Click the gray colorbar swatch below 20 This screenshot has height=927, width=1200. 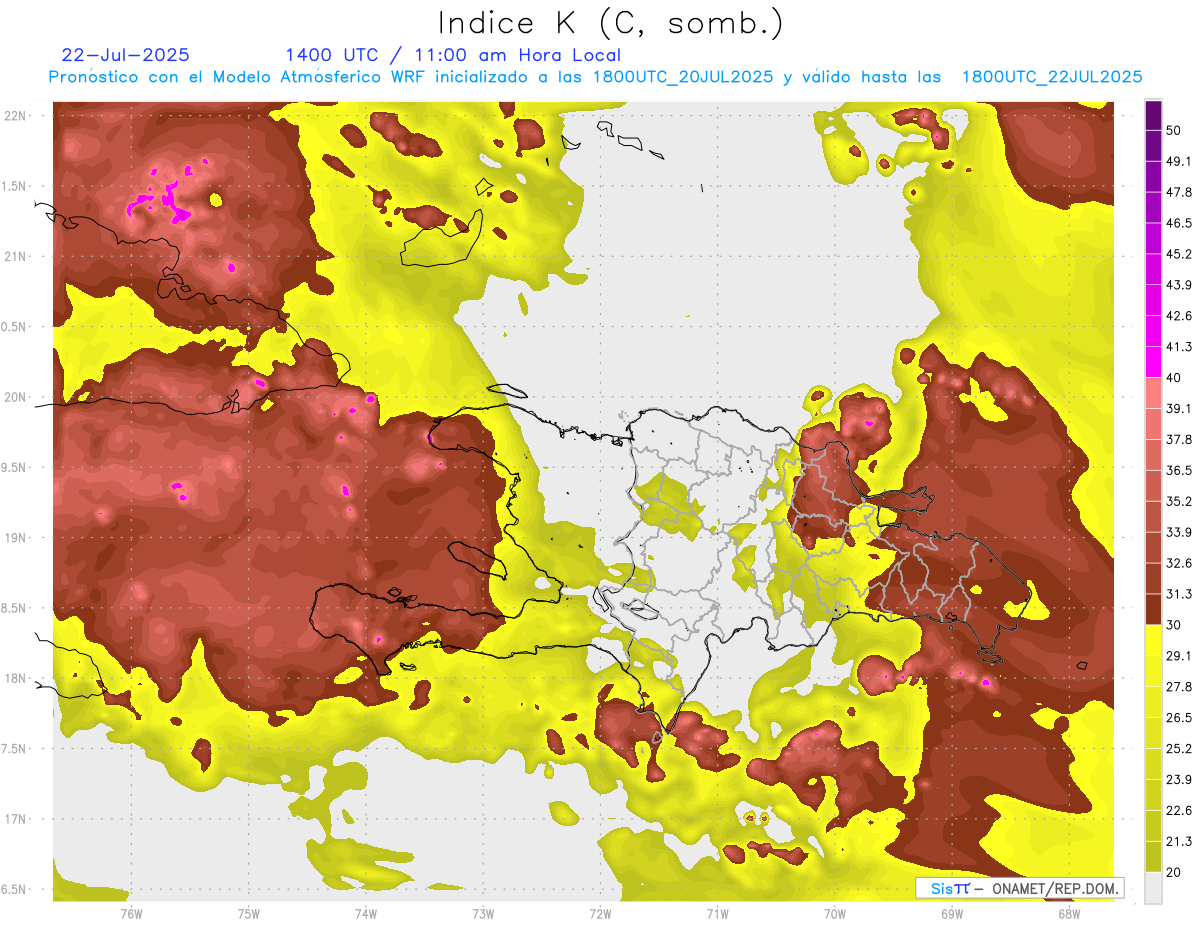coord(1153,888)
